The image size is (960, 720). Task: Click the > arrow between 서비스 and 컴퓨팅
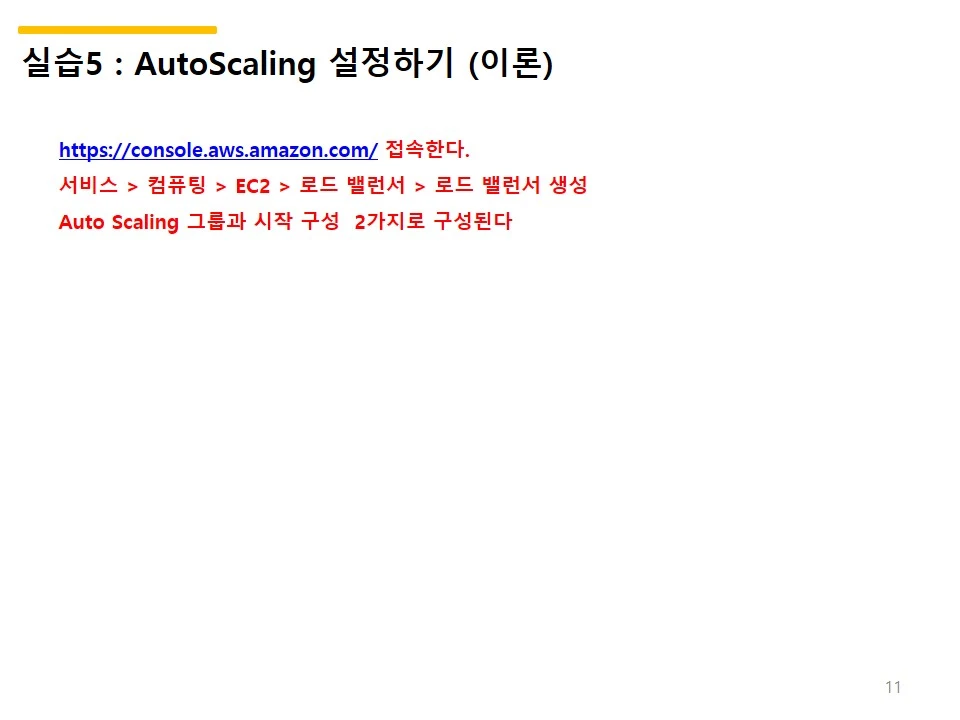(132, 187)
